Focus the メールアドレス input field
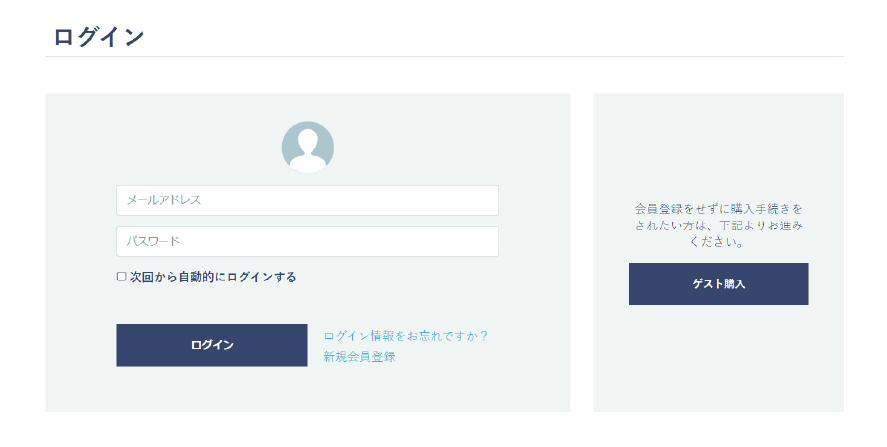 click(307, 200)
